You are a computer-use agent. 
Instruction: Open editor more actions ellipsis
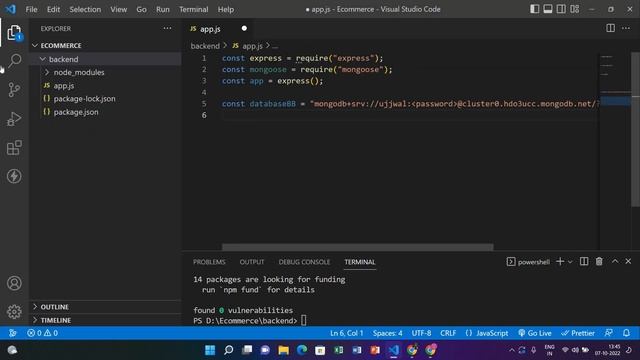coord(626,28)
